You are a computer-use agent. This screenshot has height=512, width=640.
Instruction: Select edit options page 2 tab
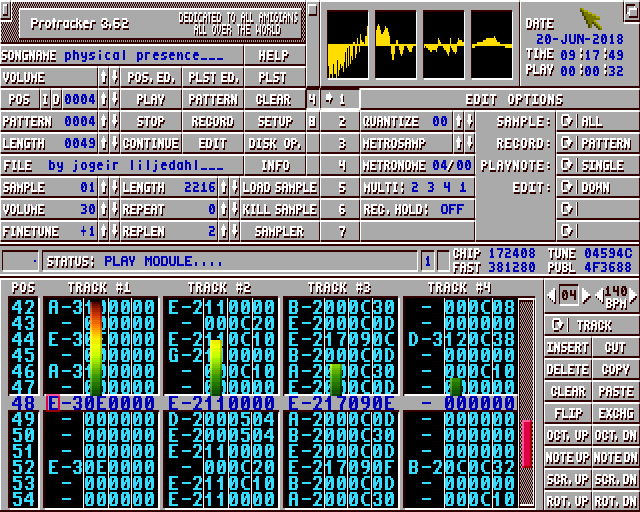coord(342,122)
